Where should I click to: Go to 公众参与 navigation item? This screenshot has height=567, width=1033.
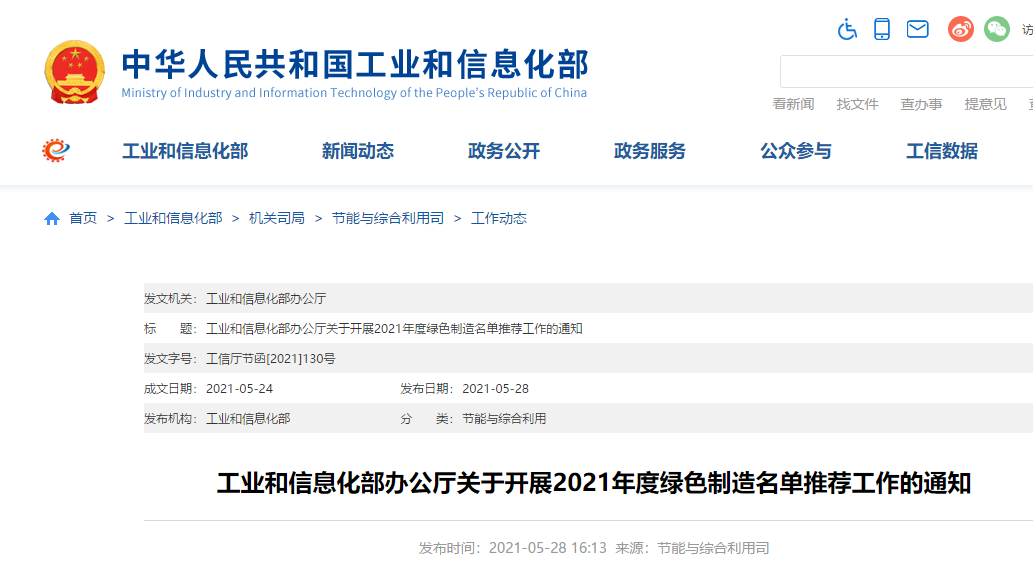[x=796, y=151]
